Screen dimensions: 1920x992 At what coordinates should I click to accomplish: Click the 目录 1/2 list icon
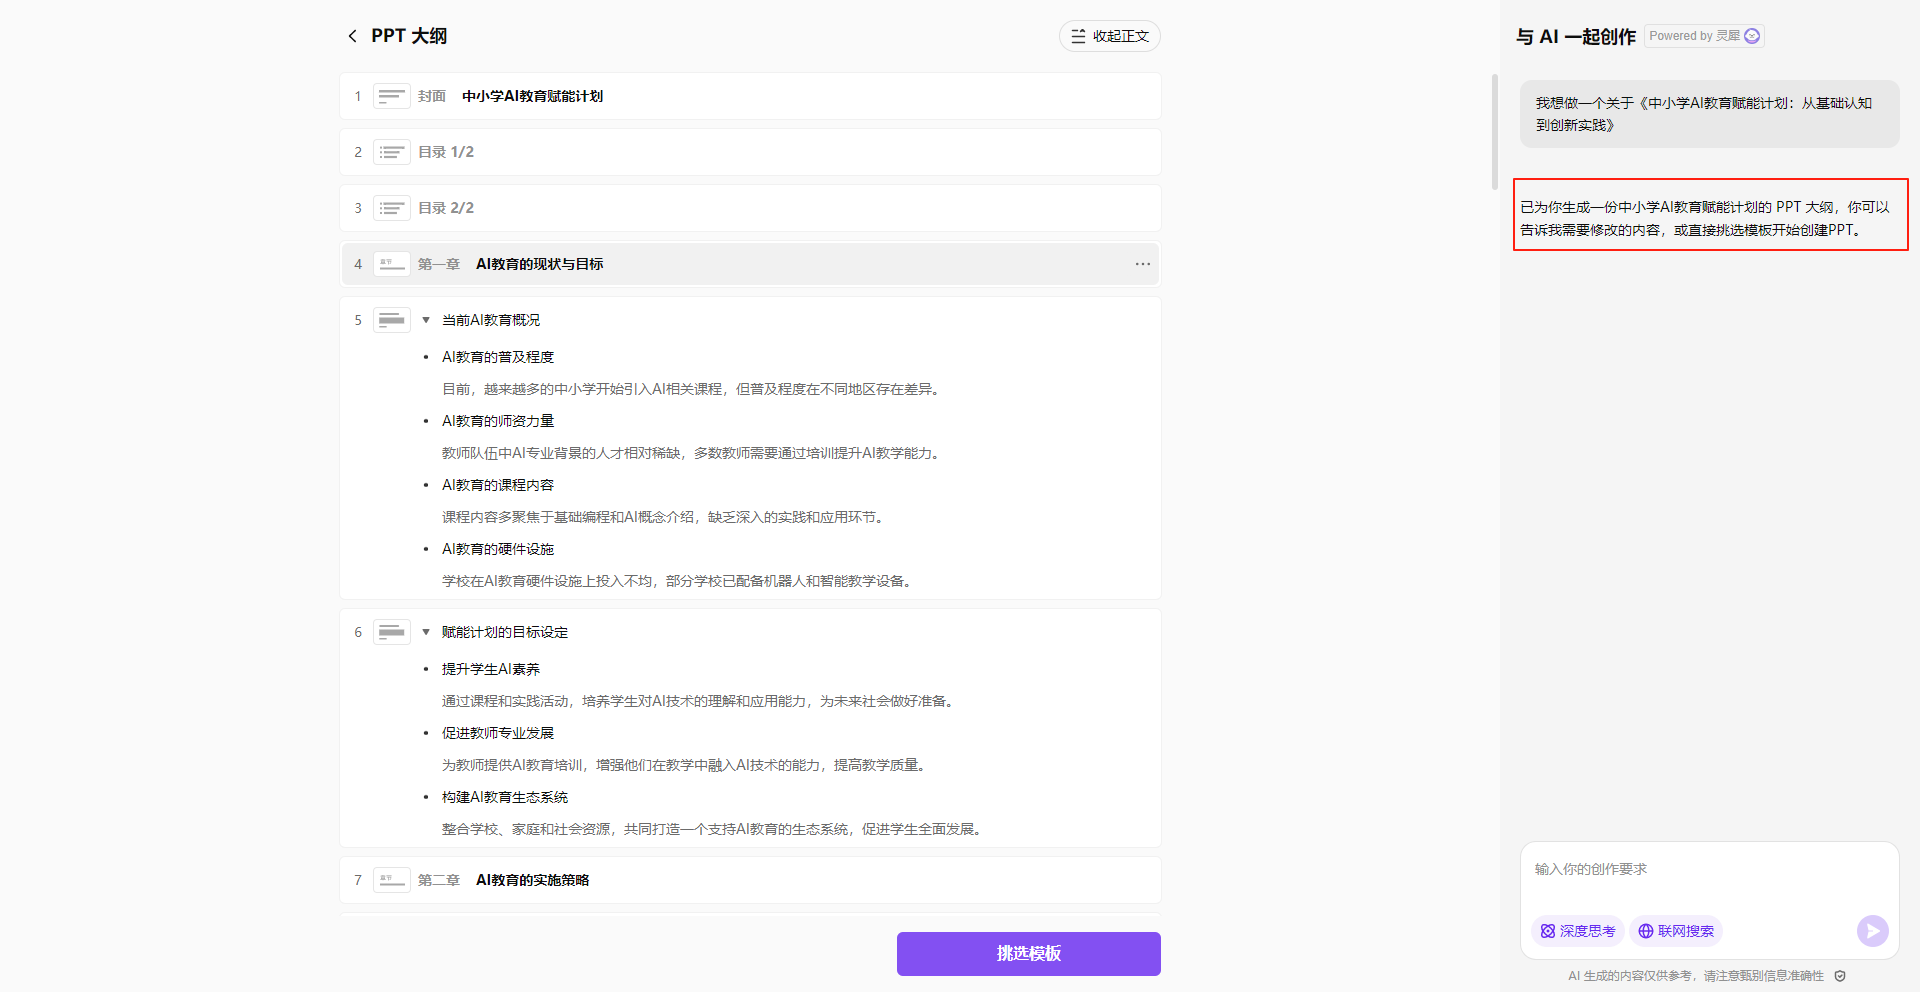[x=392, y=152]
